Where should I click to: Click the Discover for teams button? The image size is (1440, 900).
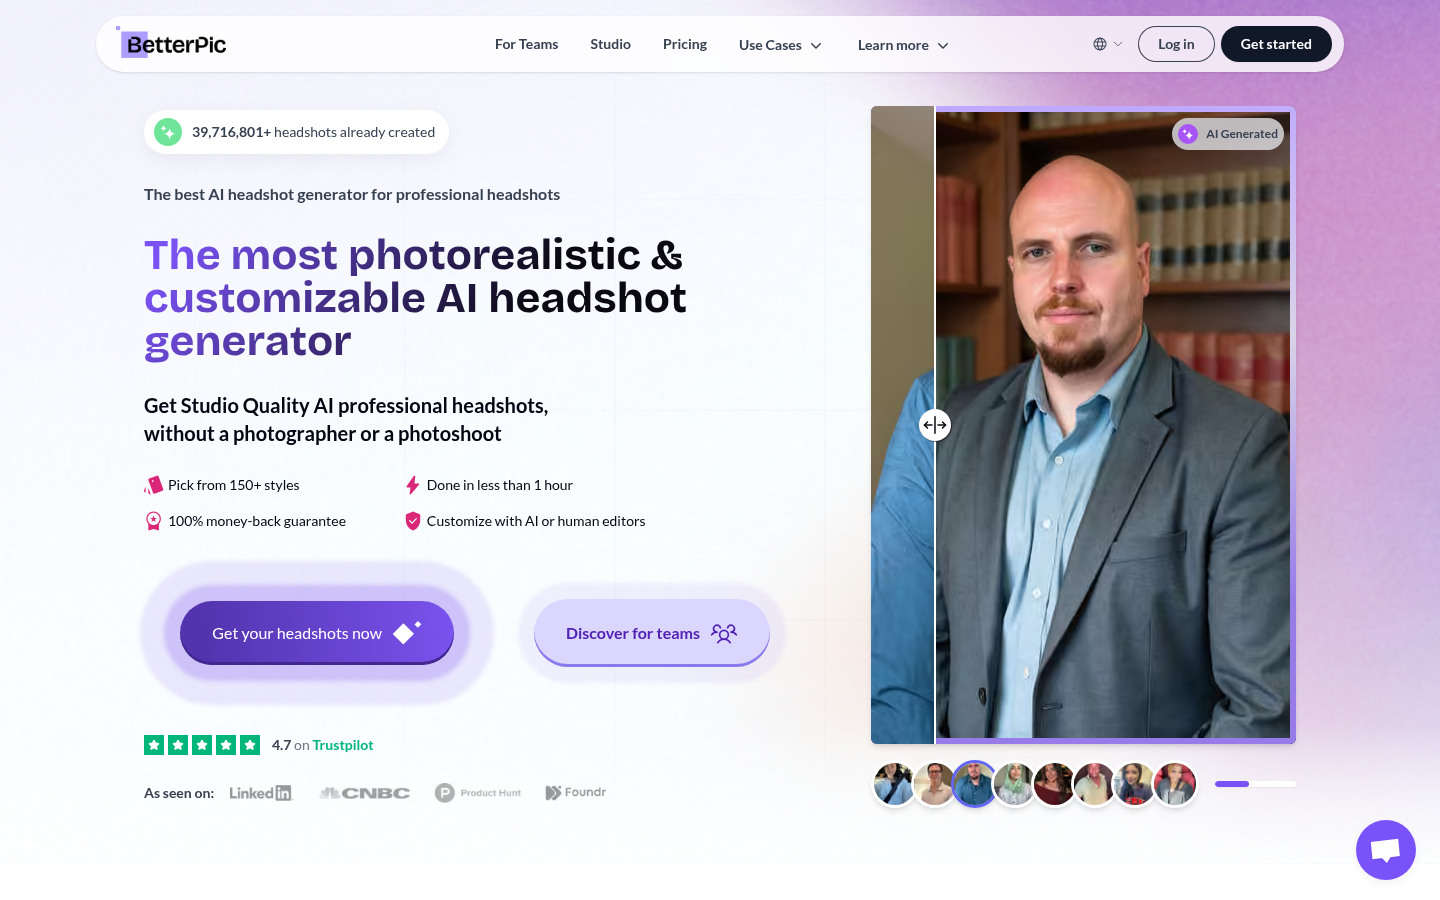[x=652, y=633]
